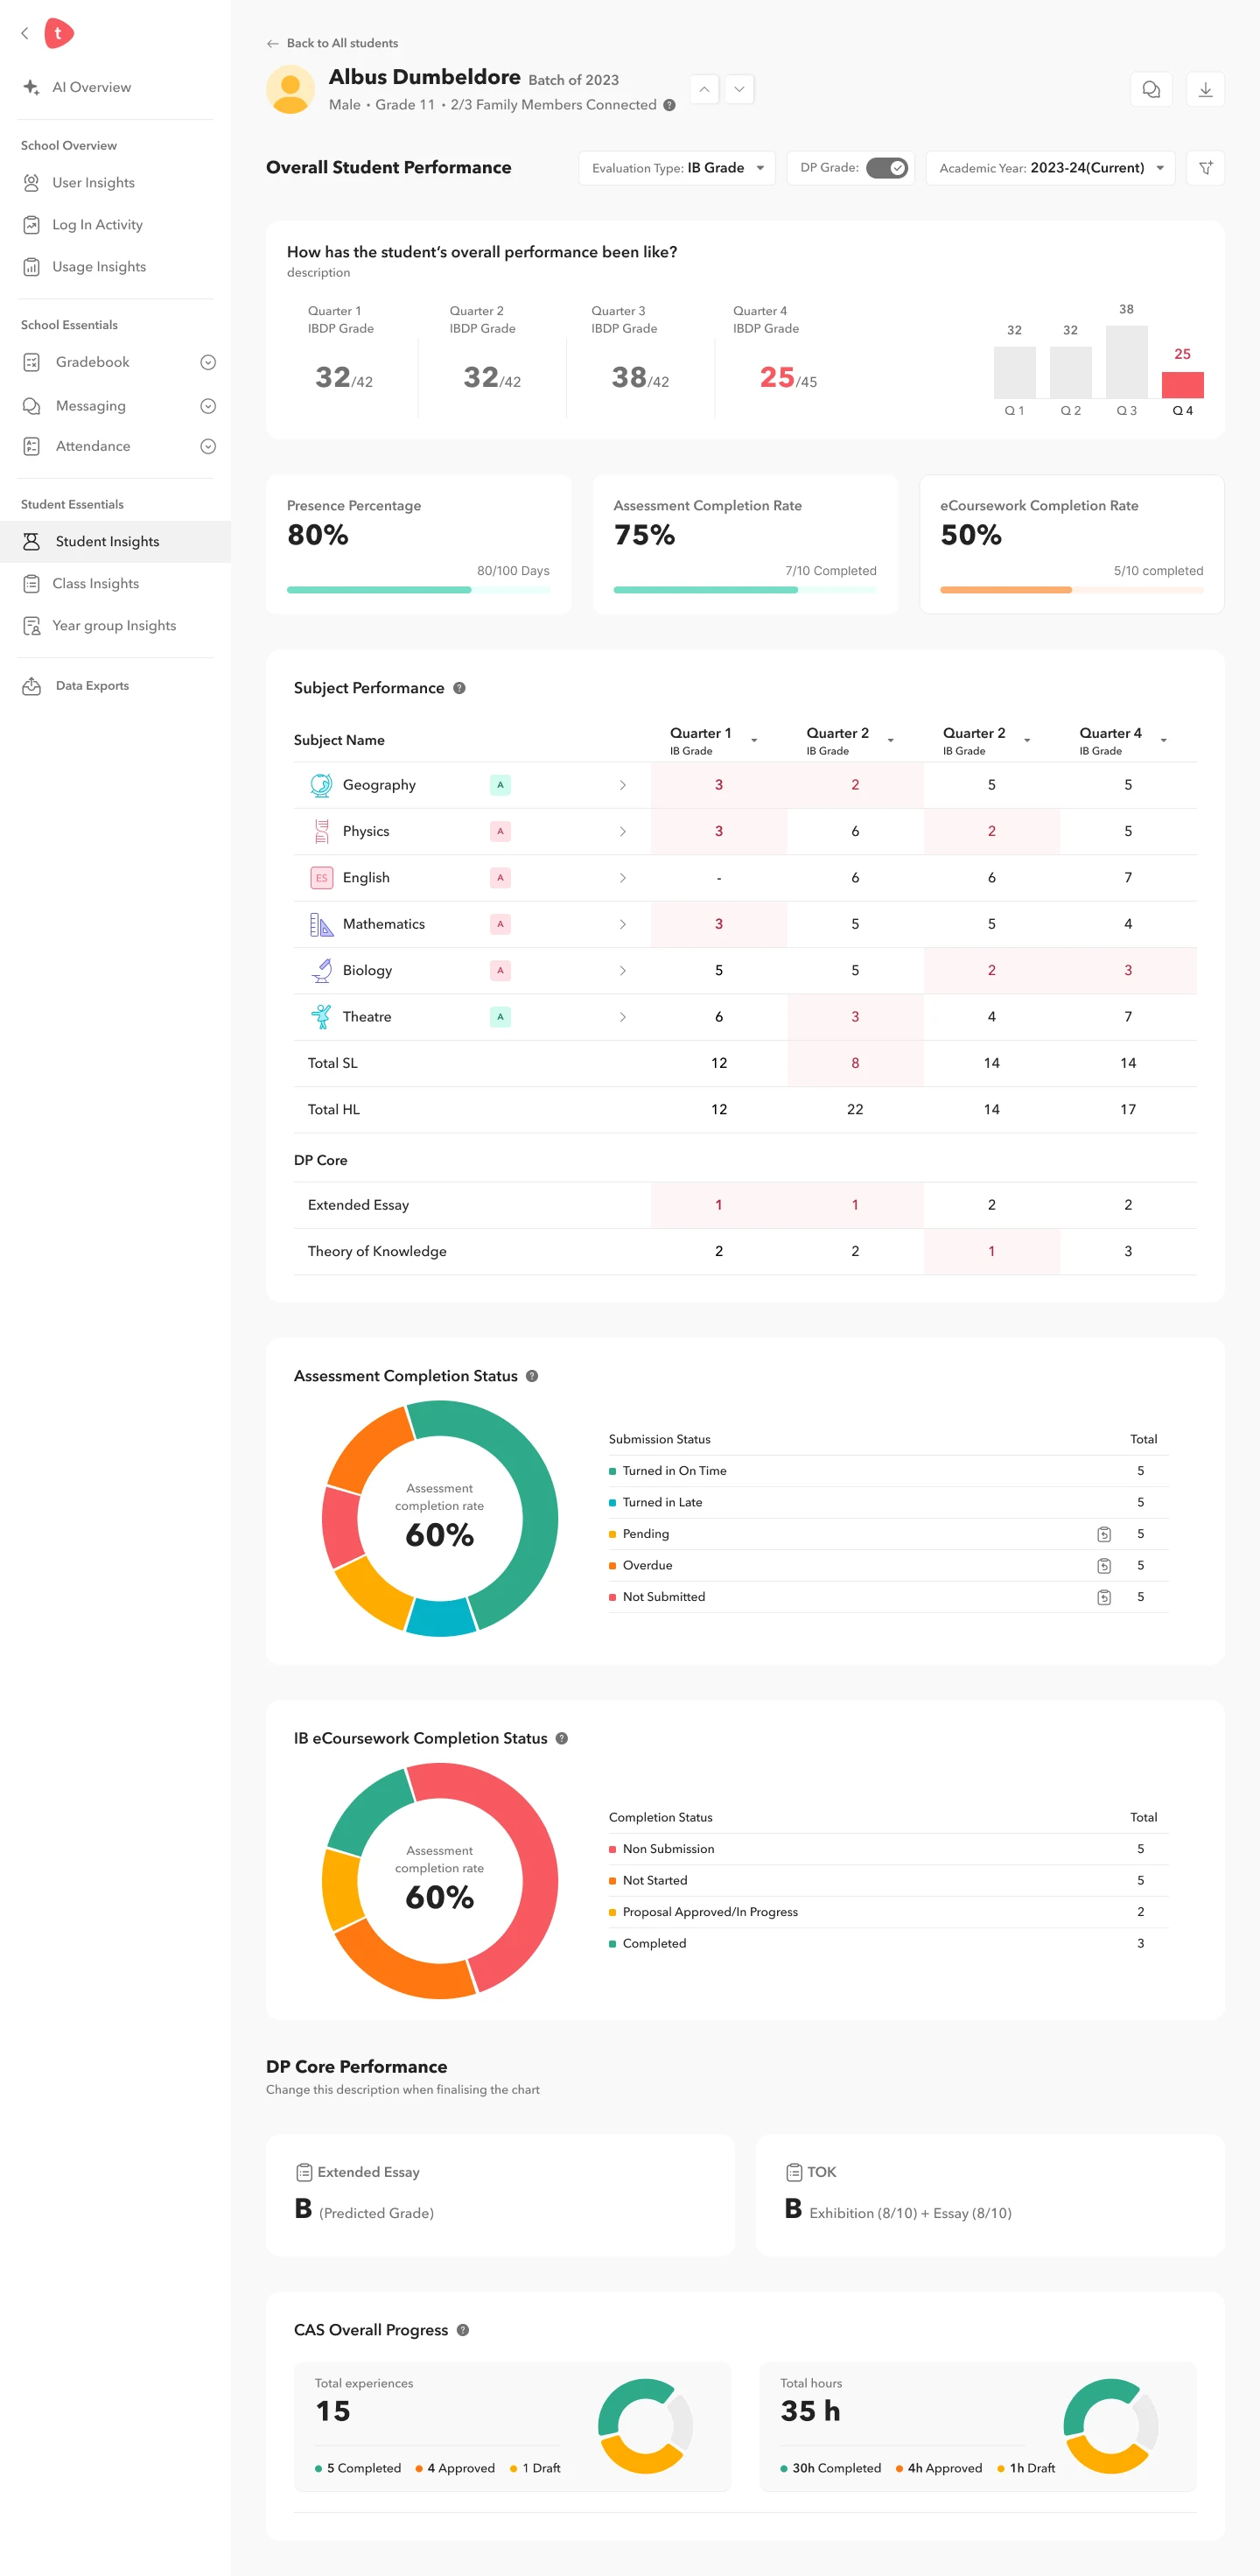Screen dimensions: 1260x2576
Task: Click Subject Performance help icon
Action: (459, 688)
